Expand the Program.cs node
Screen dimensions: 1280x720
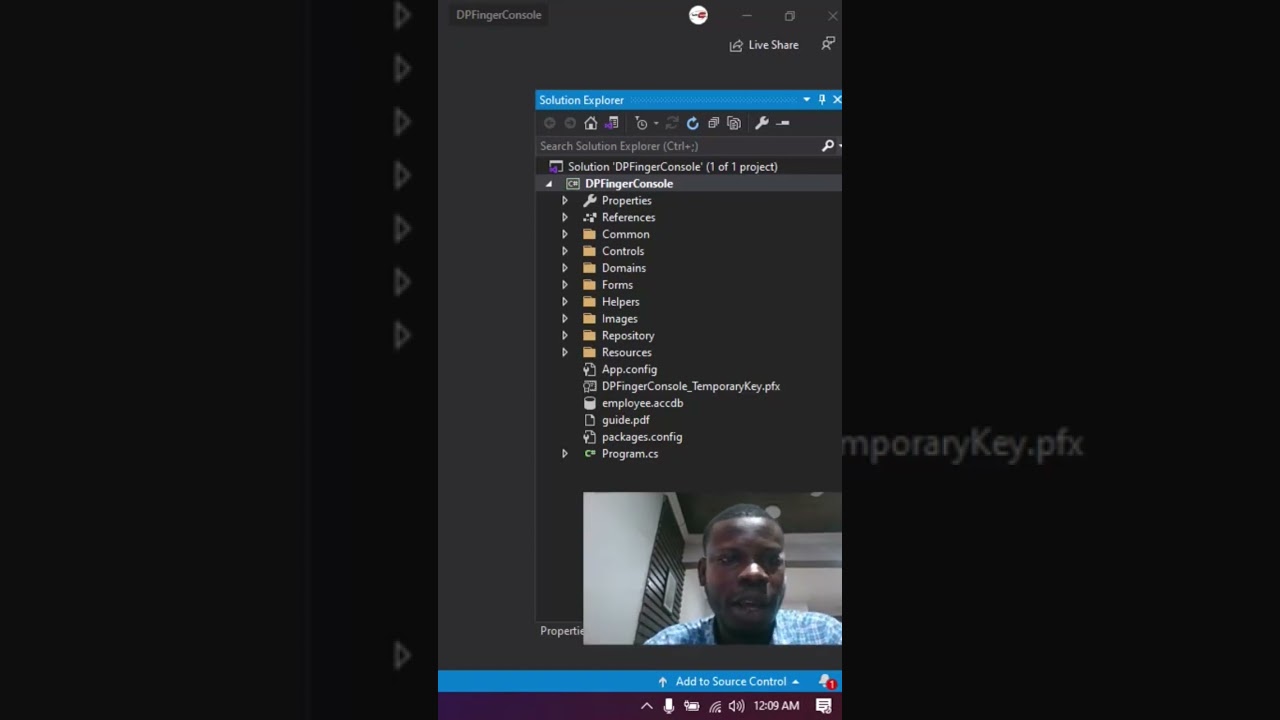coord(565,454)
